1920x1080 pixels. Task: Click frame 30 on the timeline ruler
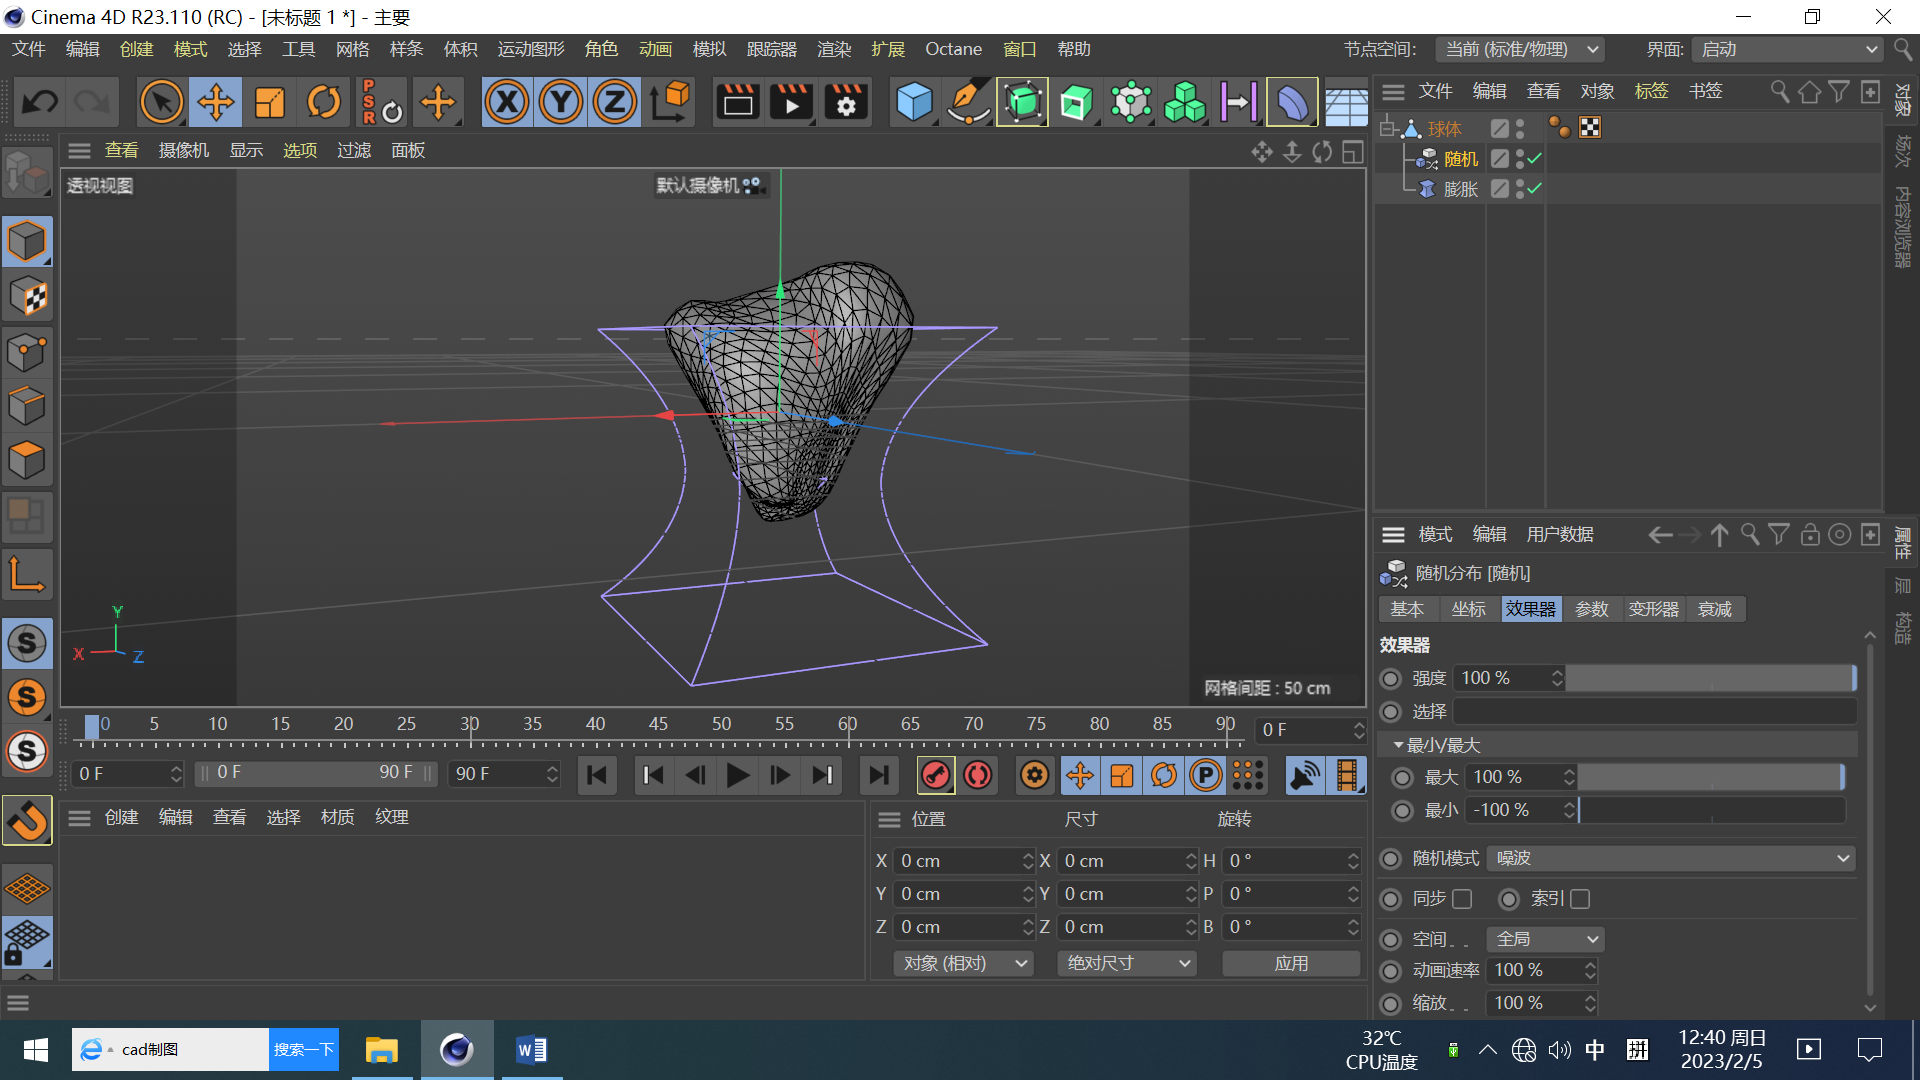point(470,724)
